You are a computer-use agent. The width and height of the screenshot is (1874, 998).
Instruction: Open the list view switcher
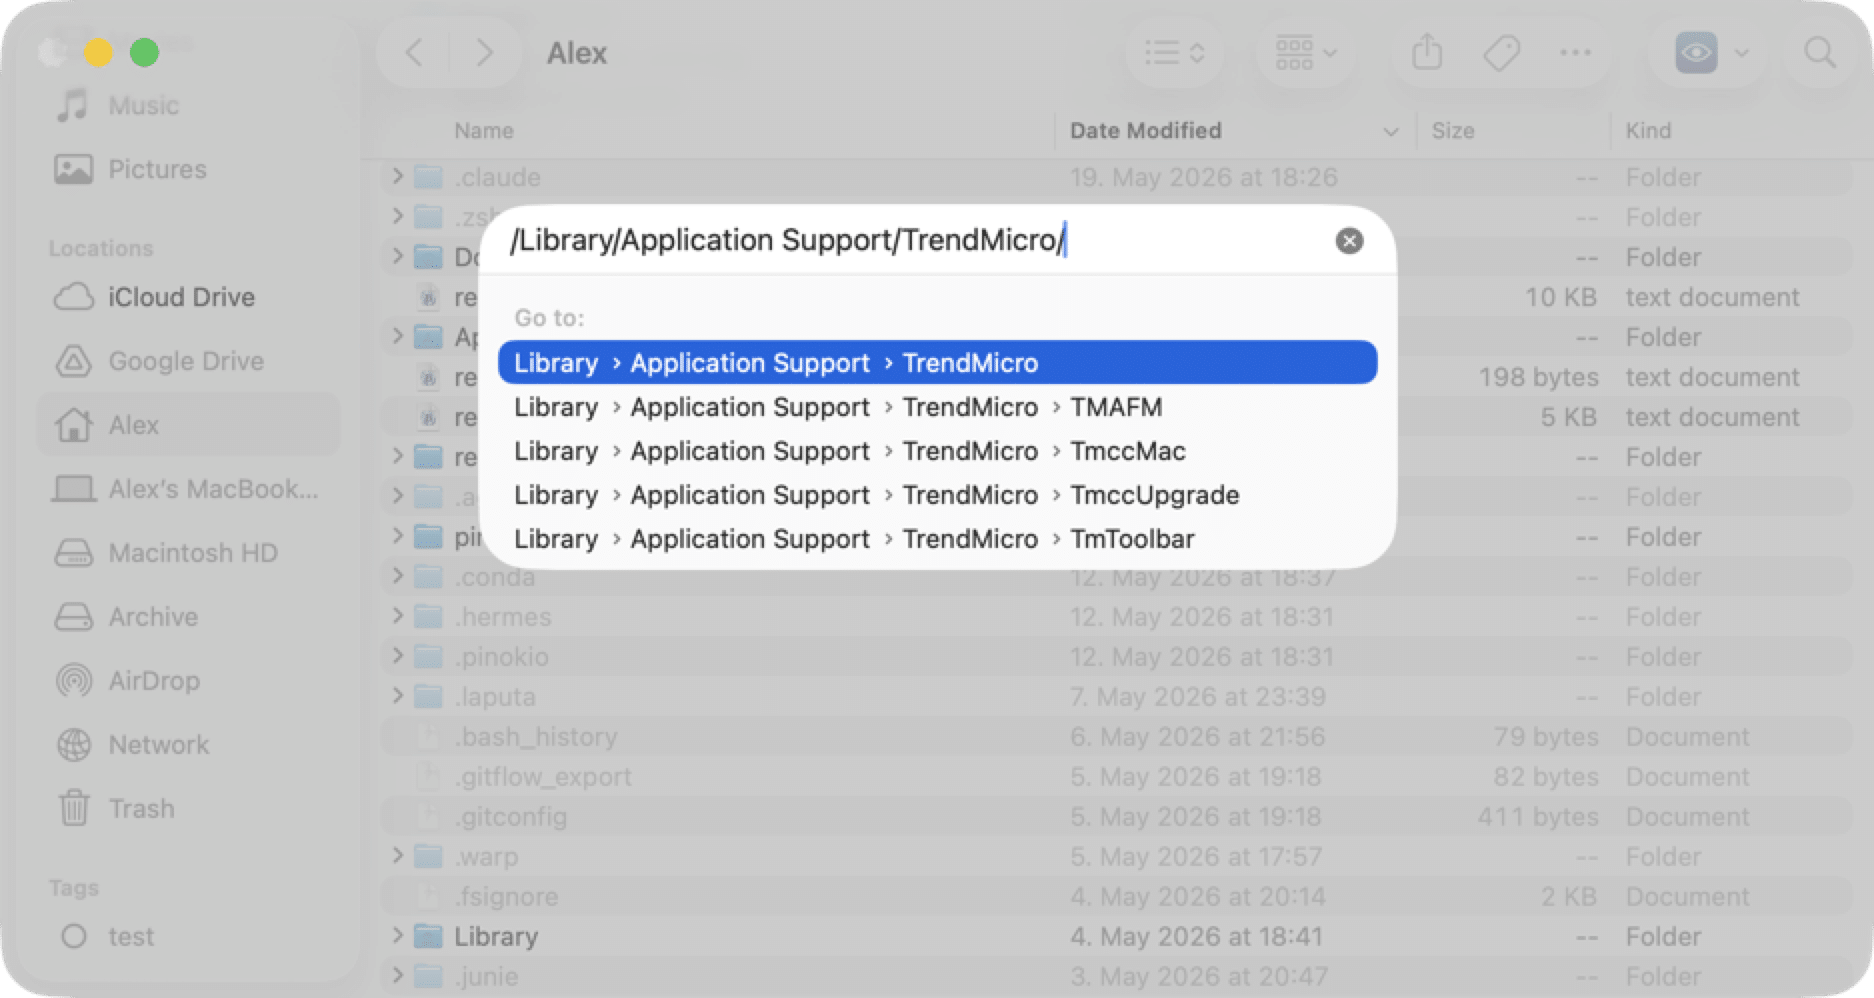[1173, 52]
